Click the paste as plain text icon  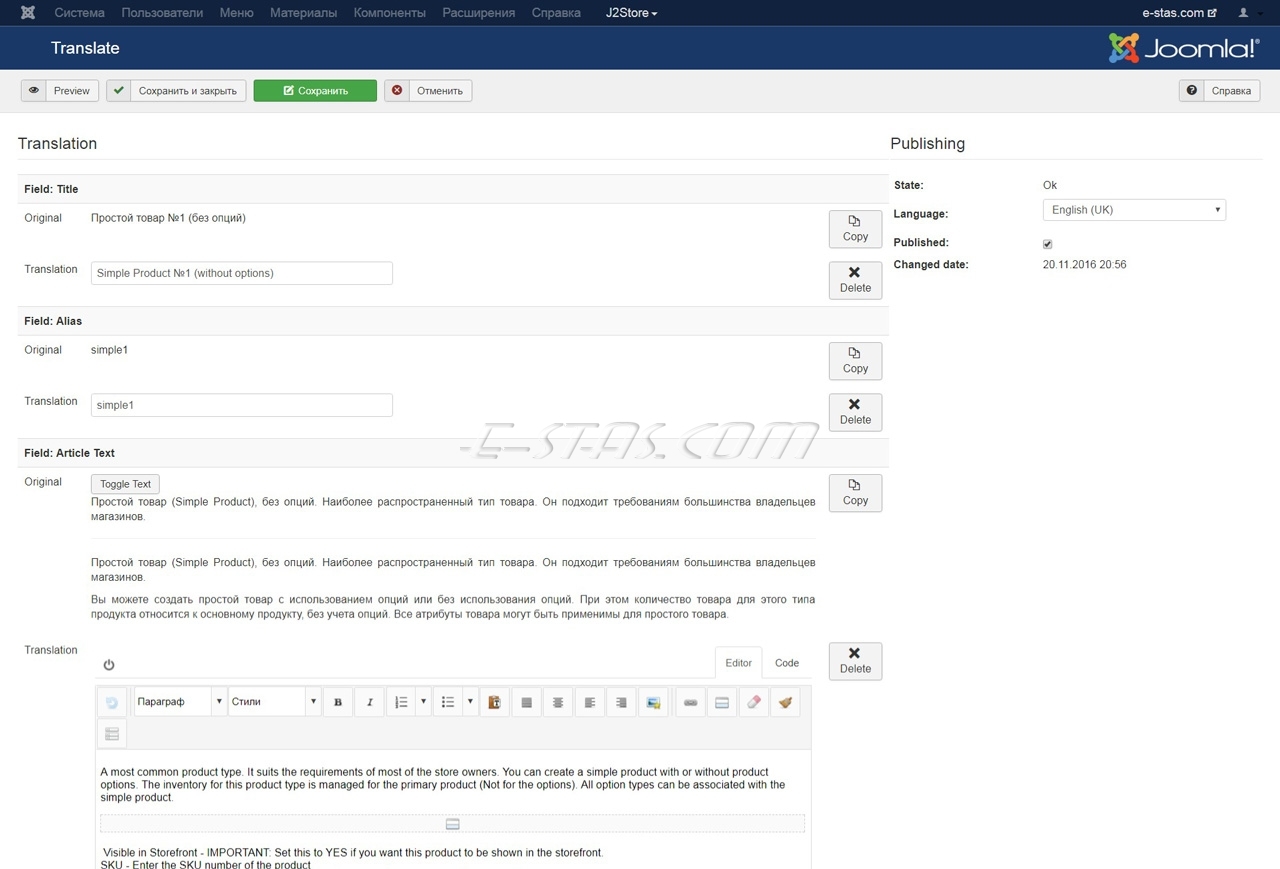(494, 702)
